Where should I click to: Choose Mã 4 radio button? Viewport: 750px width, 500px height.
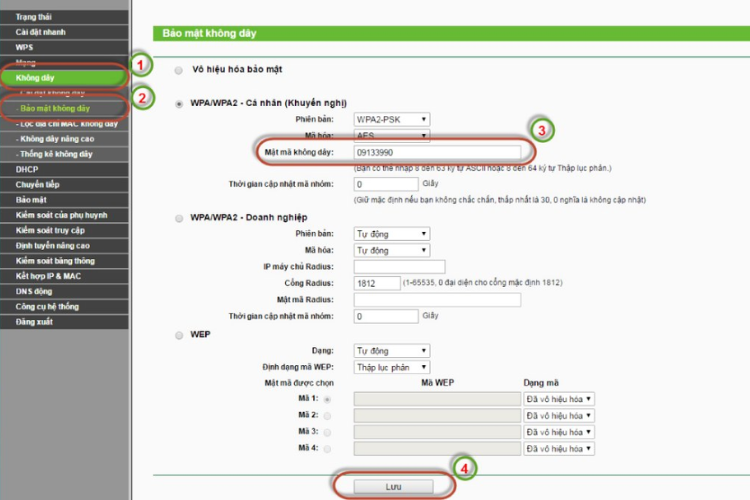pos(327,449)
